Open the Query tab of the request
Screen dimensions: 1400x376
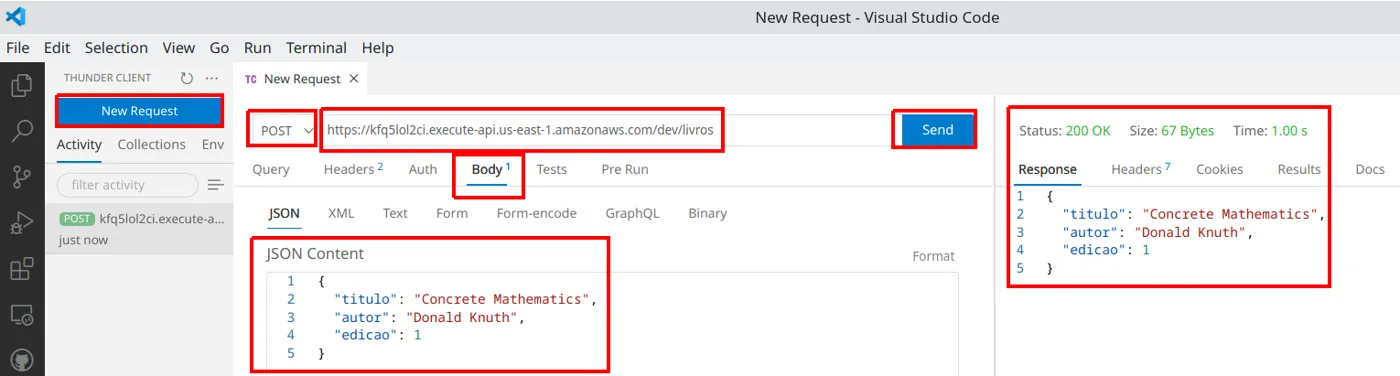coord(270,170)
